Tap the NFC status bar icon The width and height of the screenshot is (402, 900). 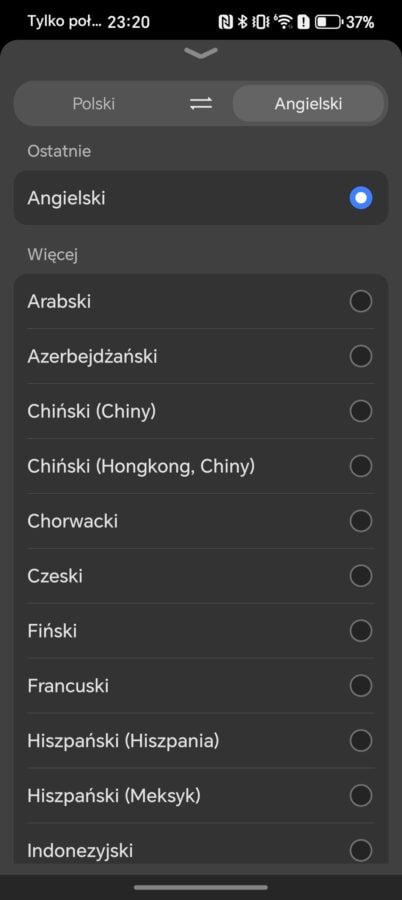tap(226, 22)
